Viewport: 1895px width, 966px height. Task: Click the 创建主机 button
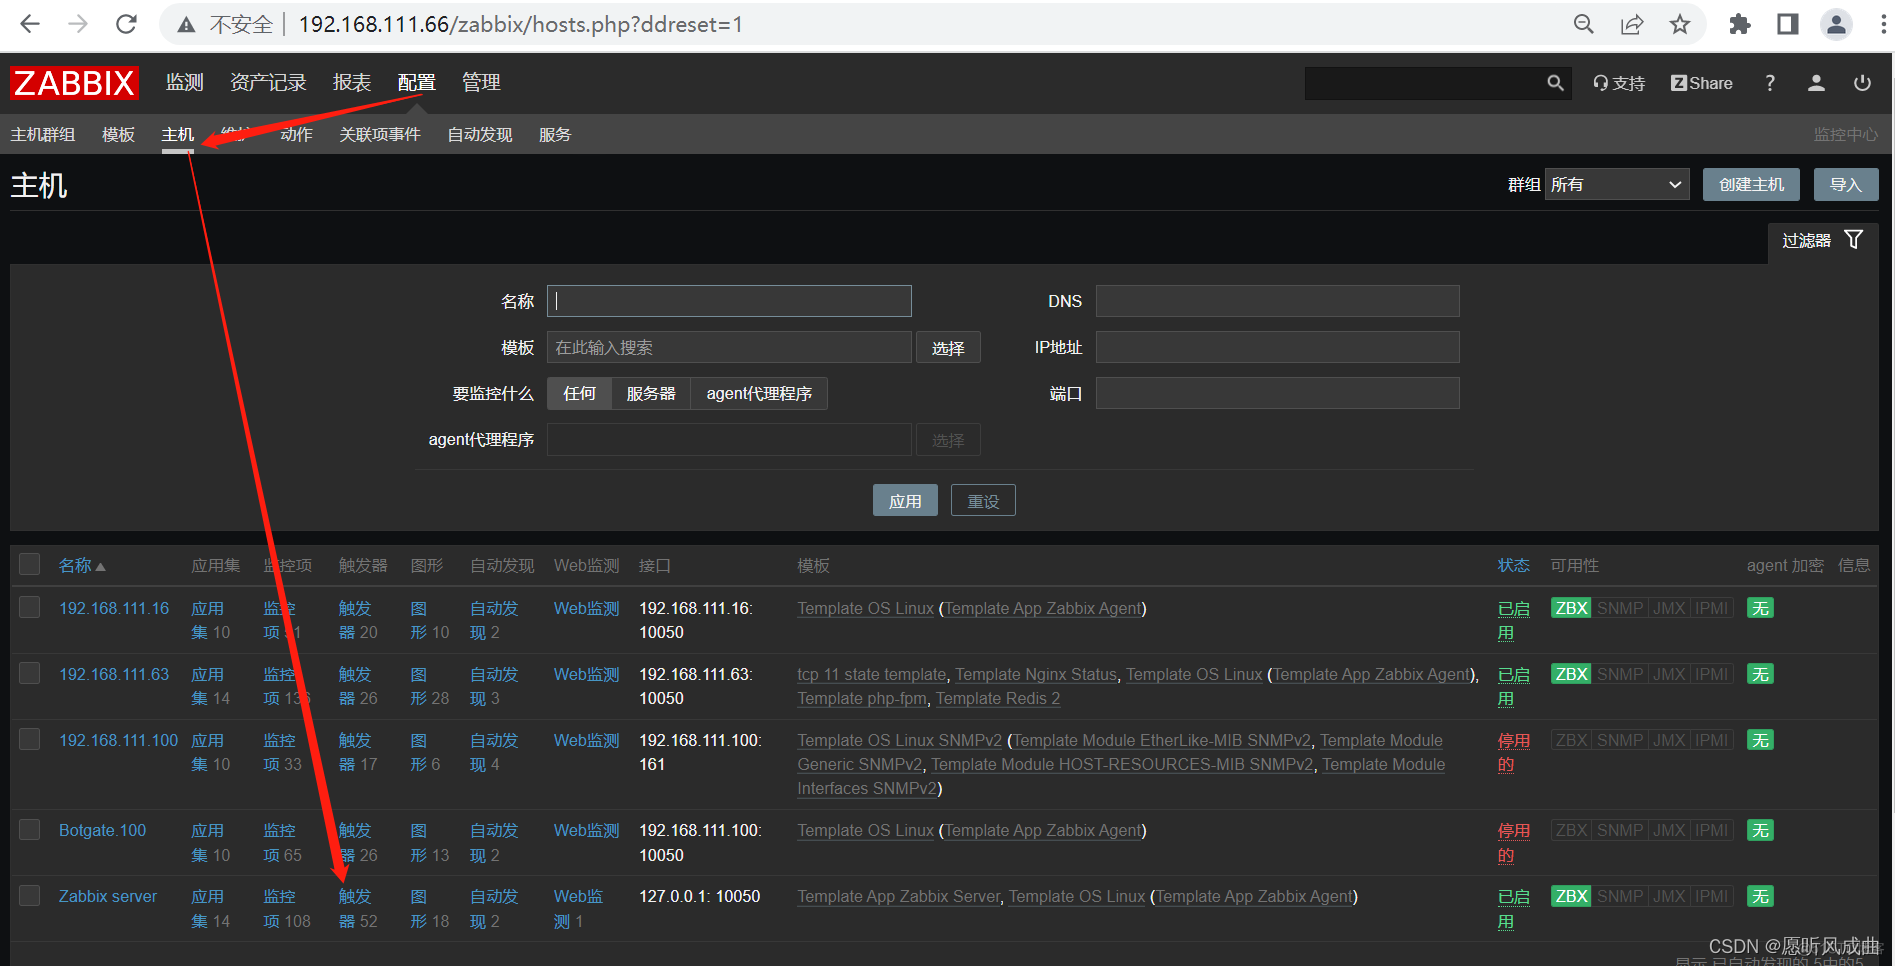(x=1751, y=184)
